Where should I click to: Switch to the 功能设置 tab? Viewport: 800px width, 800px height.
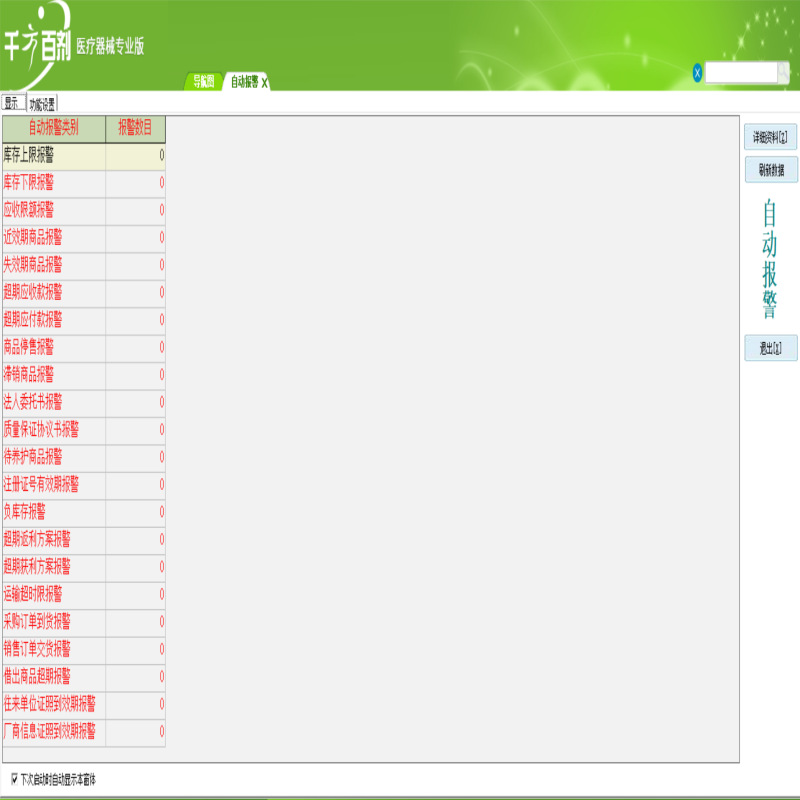click(x=42, y=100)
